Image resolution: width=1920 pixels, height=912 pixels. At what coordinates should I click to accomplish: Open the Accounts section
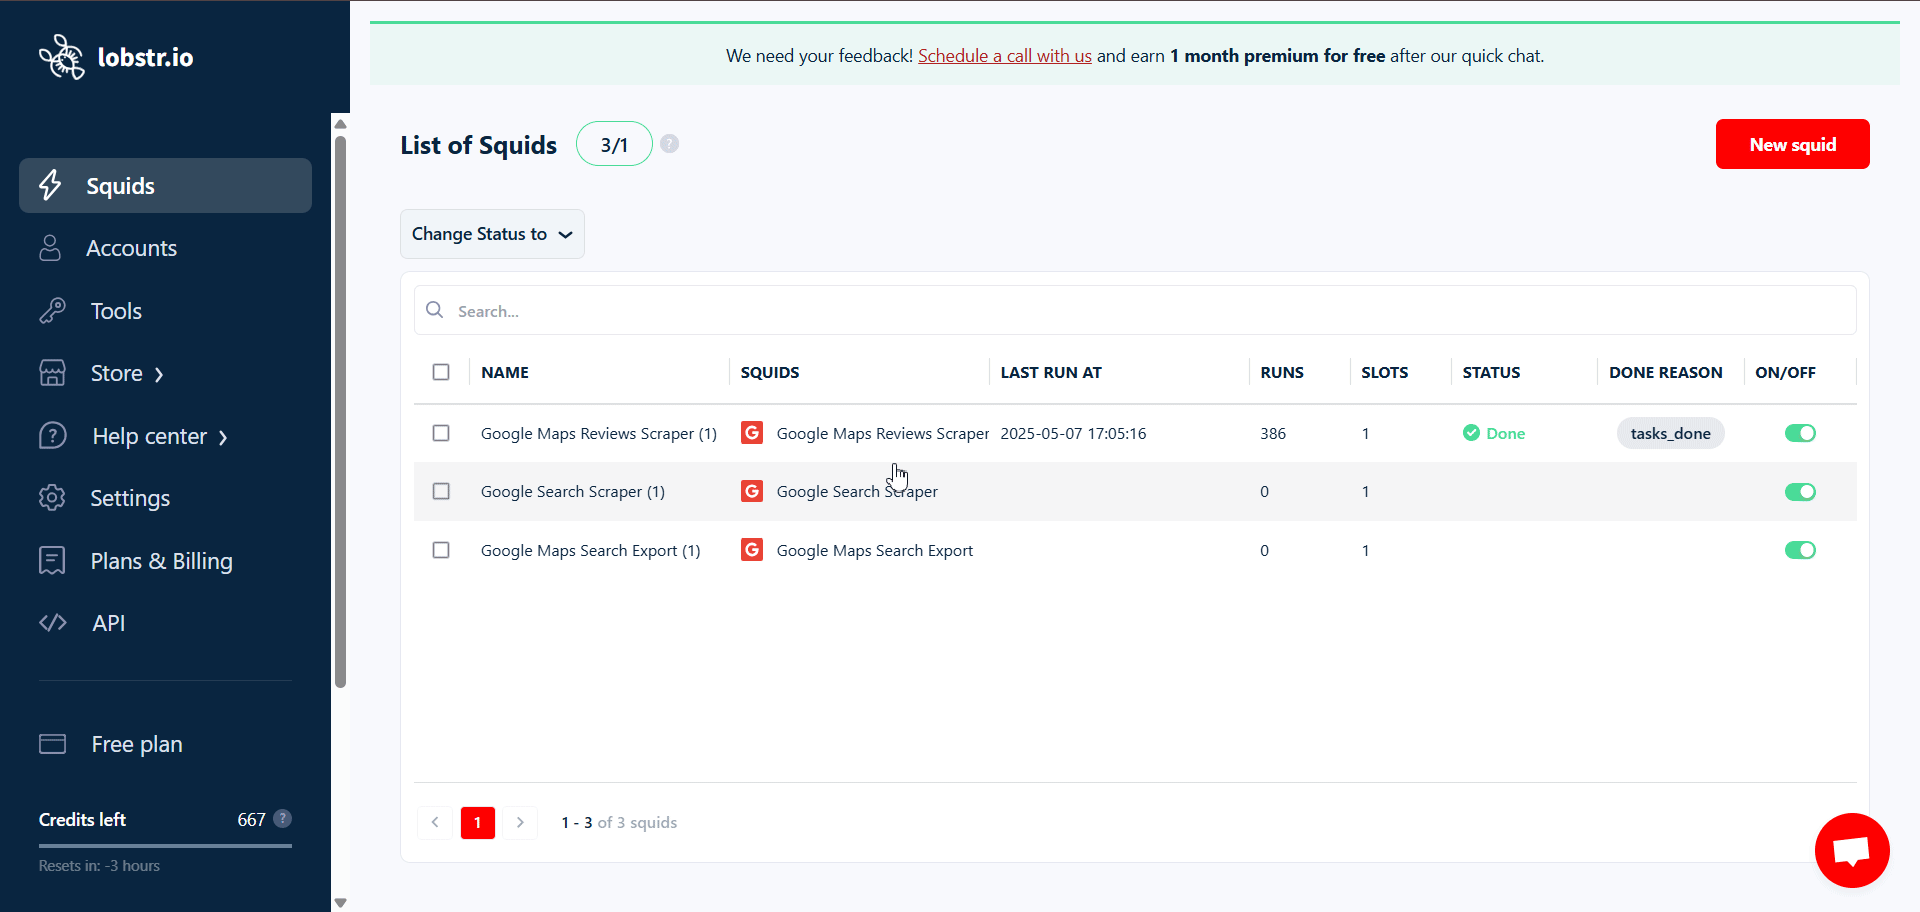pos(132,247)
